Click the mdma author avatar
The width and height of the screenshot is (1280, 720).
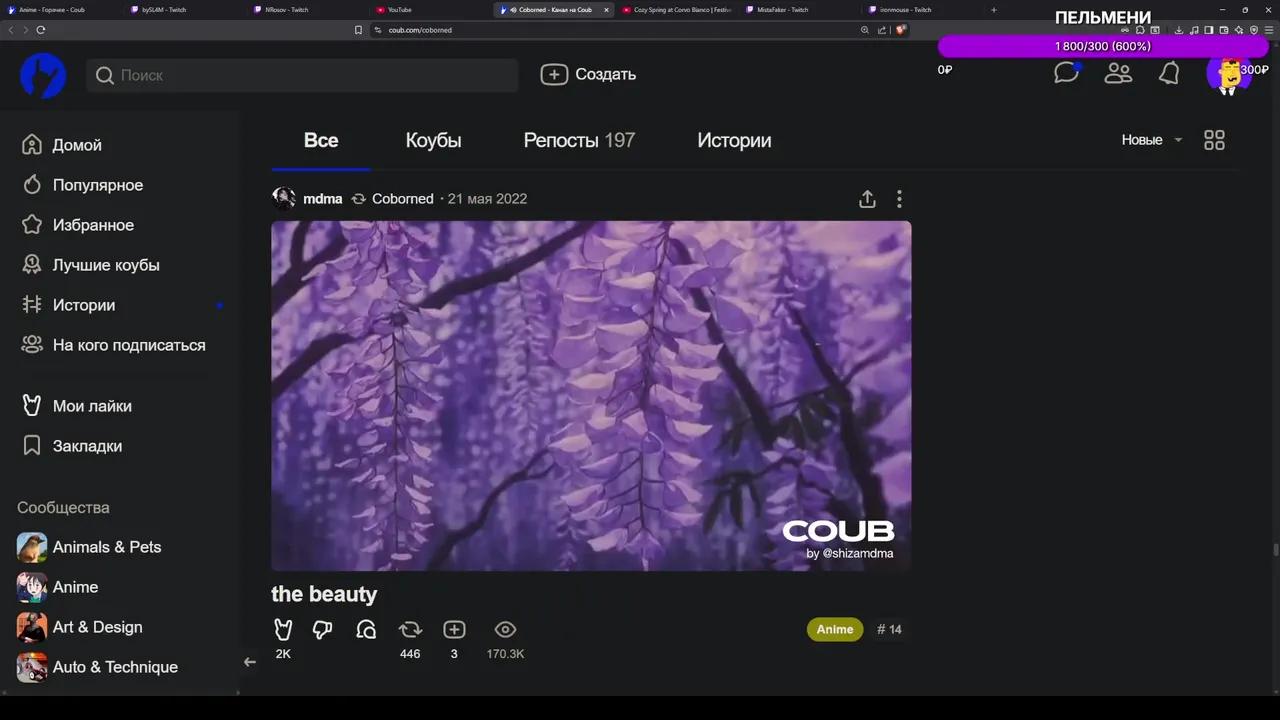(x=284, y=198)
